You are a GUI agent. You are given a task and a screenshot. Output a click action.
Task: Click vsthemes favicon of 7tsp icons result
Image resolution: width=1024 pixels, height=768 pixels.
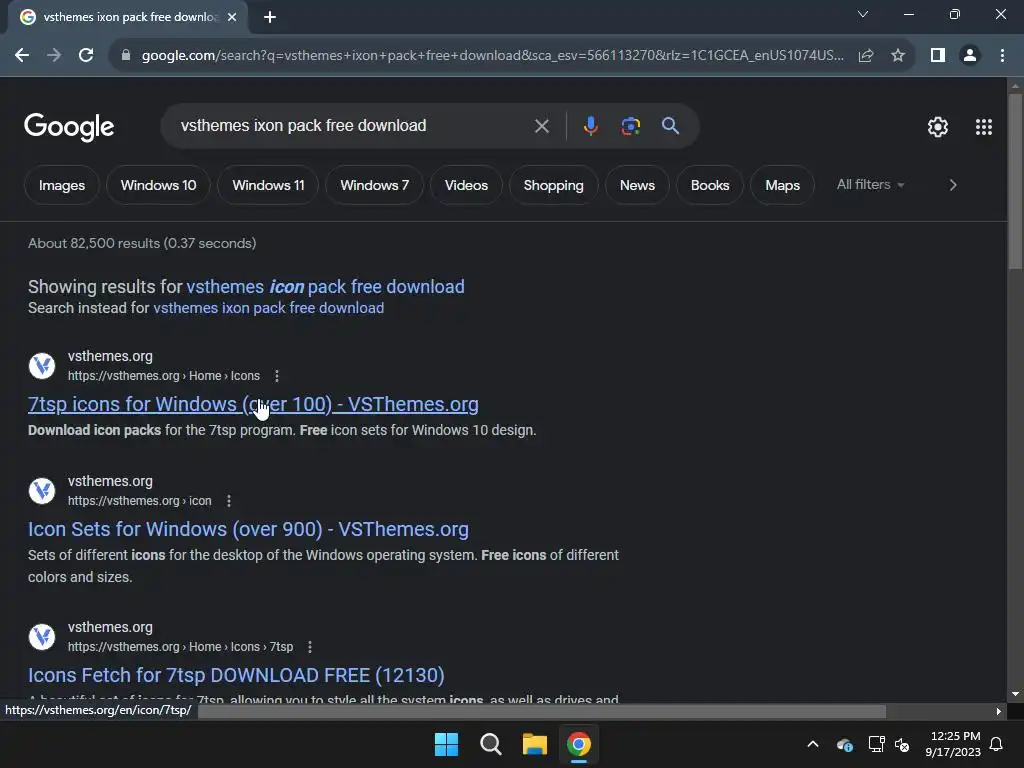click(x=42, y=366)
